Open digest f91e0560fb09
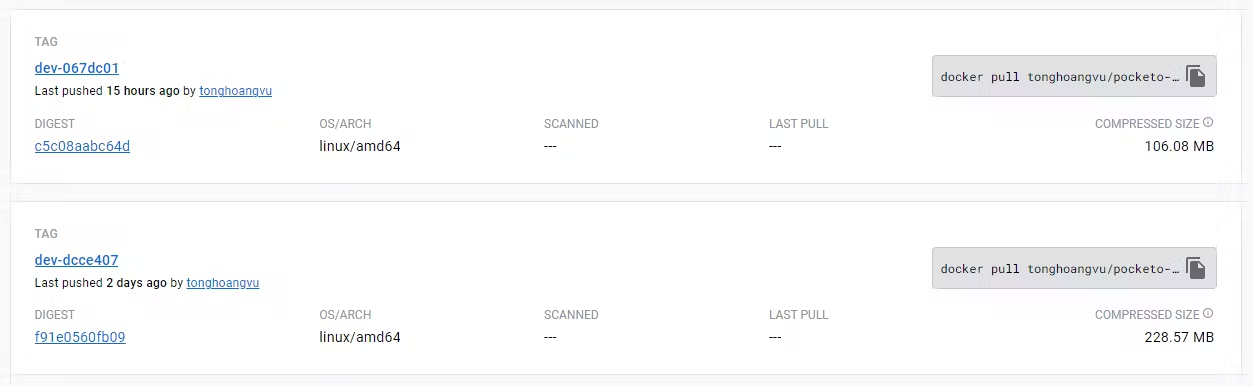 (80, 337)
